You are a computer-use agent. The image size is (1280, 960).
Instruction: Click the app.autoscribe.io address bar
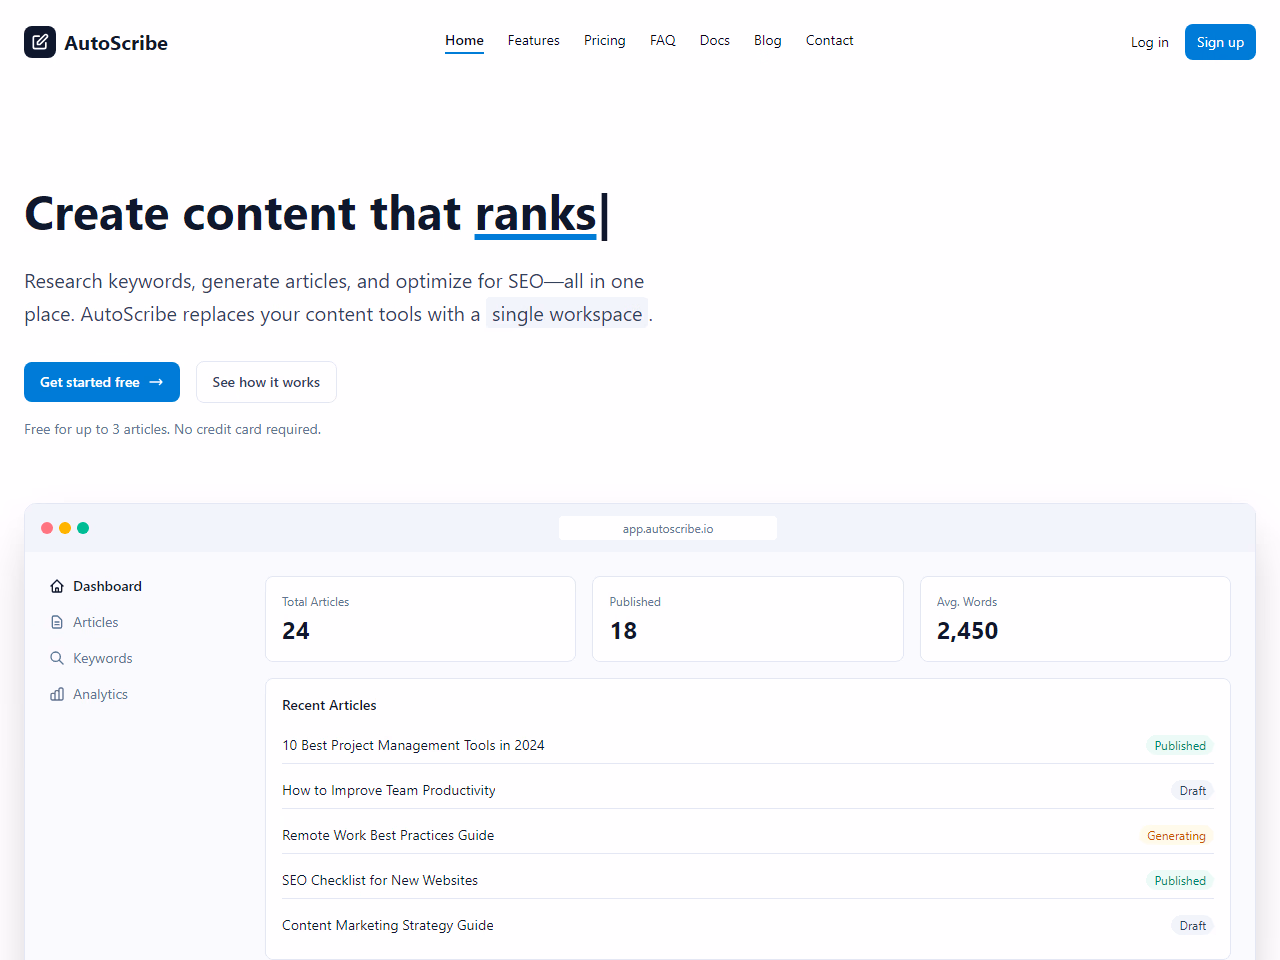[667, 529]
